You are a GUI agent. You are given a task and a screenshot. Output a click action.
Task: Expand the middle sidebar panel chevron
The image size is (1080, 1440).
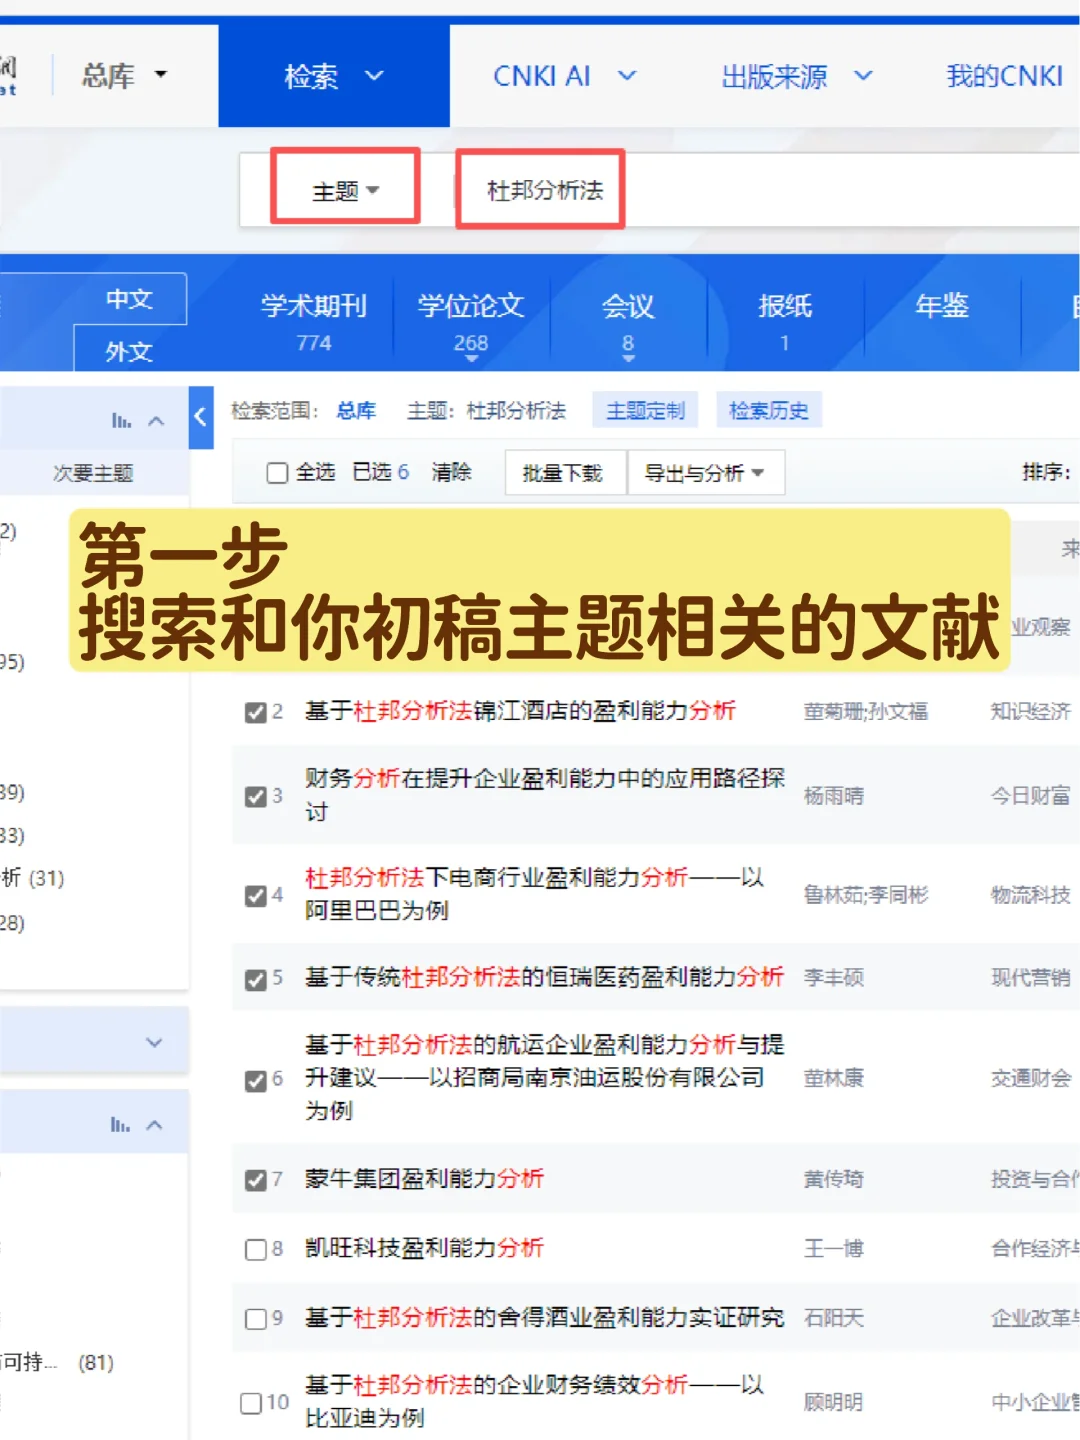(x=155, y=1041)
